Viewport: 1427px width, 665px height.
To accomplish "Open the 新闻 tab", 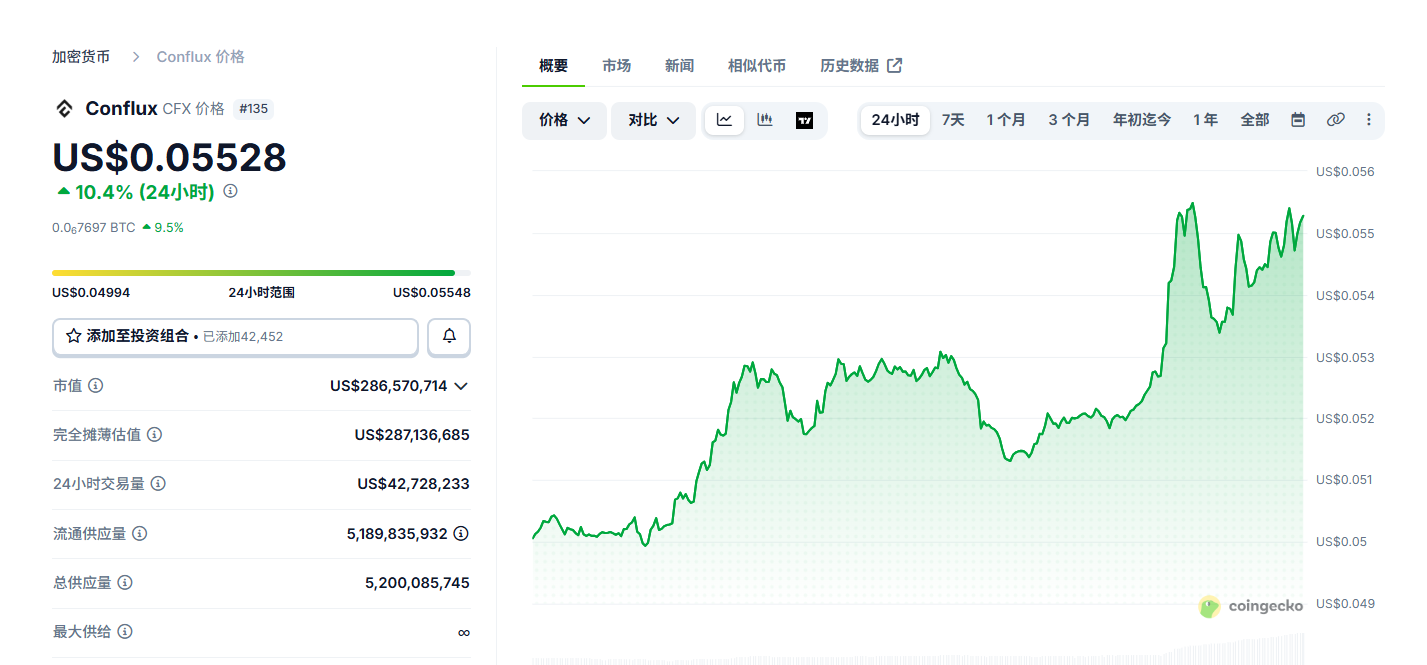I will click(679, 66).
